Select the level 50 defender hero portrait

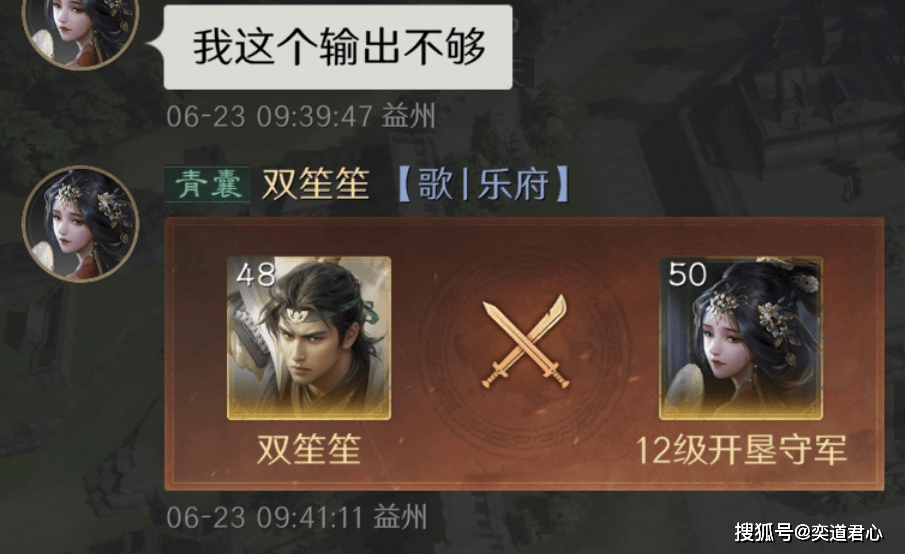[741, 338]
